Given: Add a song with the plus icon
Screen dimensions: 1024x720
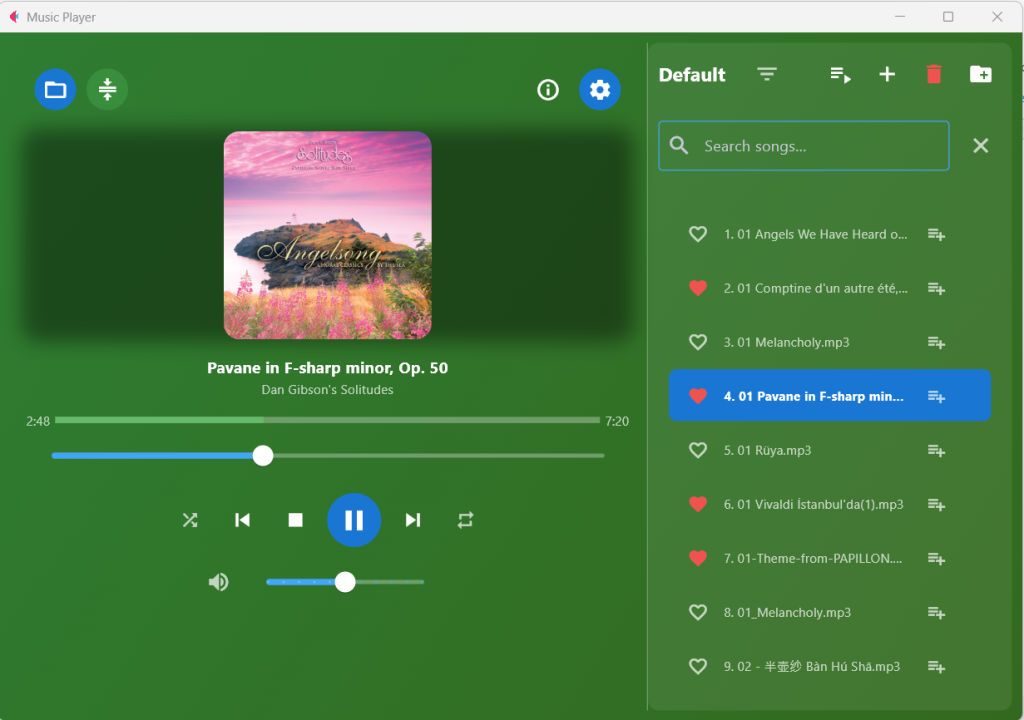Looking at the screenshot, I should click(887, 75).
